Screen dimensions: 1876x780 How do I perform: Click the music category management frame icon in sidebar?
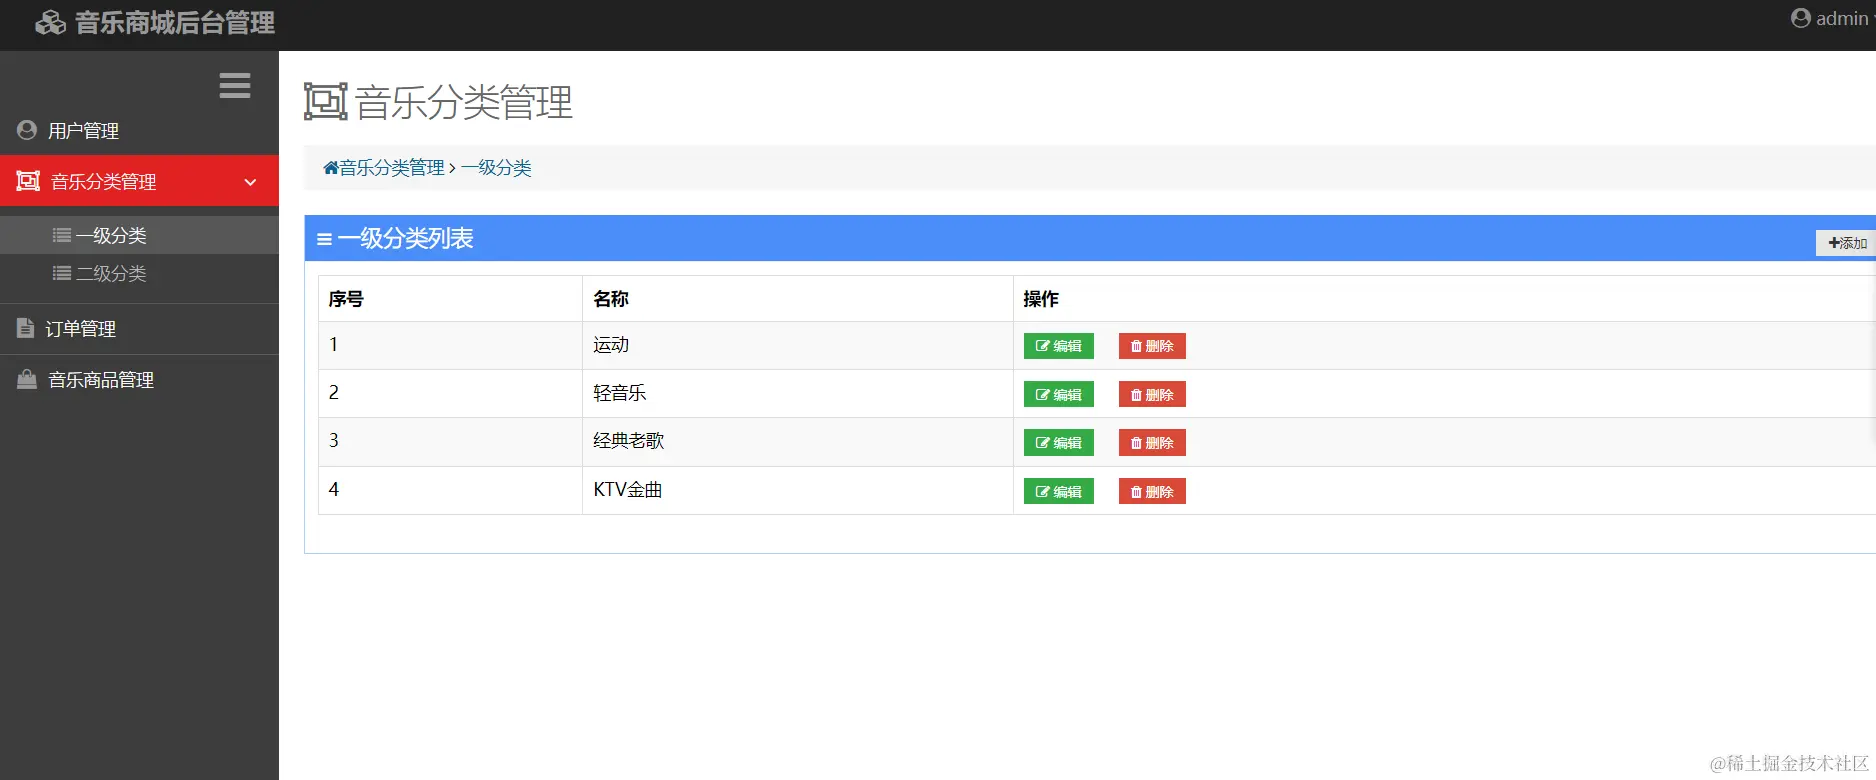pos(28,181)
